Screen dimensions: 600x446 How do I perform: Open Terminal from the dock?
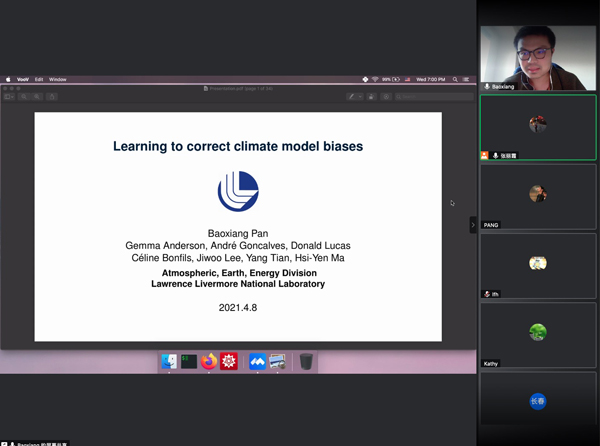coord(189,361)
